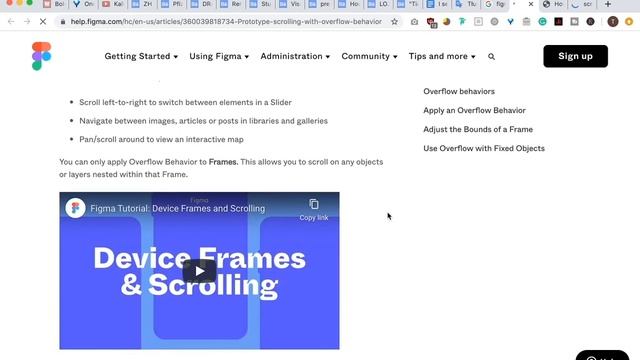Switch to the 'On' browser tab
The image size is (640, 360).
tap(84, 4)
